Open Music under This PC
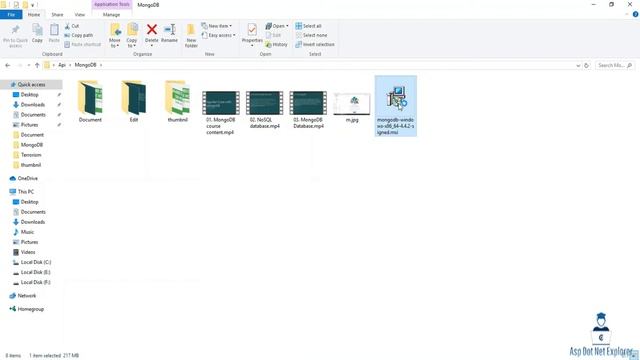Screen dimensions: 640x360 pyautogui.click(x=27, y=232)
